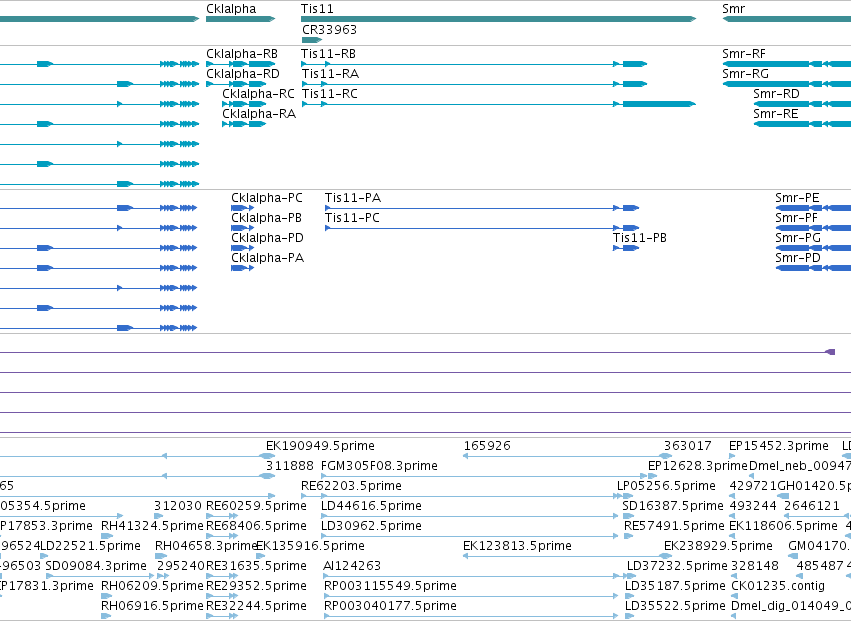The image size is (851, 621).
Task: Pick the Smr-PD protein label
Action: 798,258
